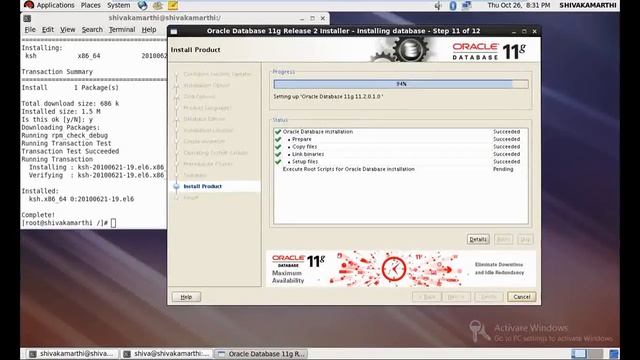Select the Configure Security Updates step
This screenshot has height=360, width=640.
pos(217,74)
